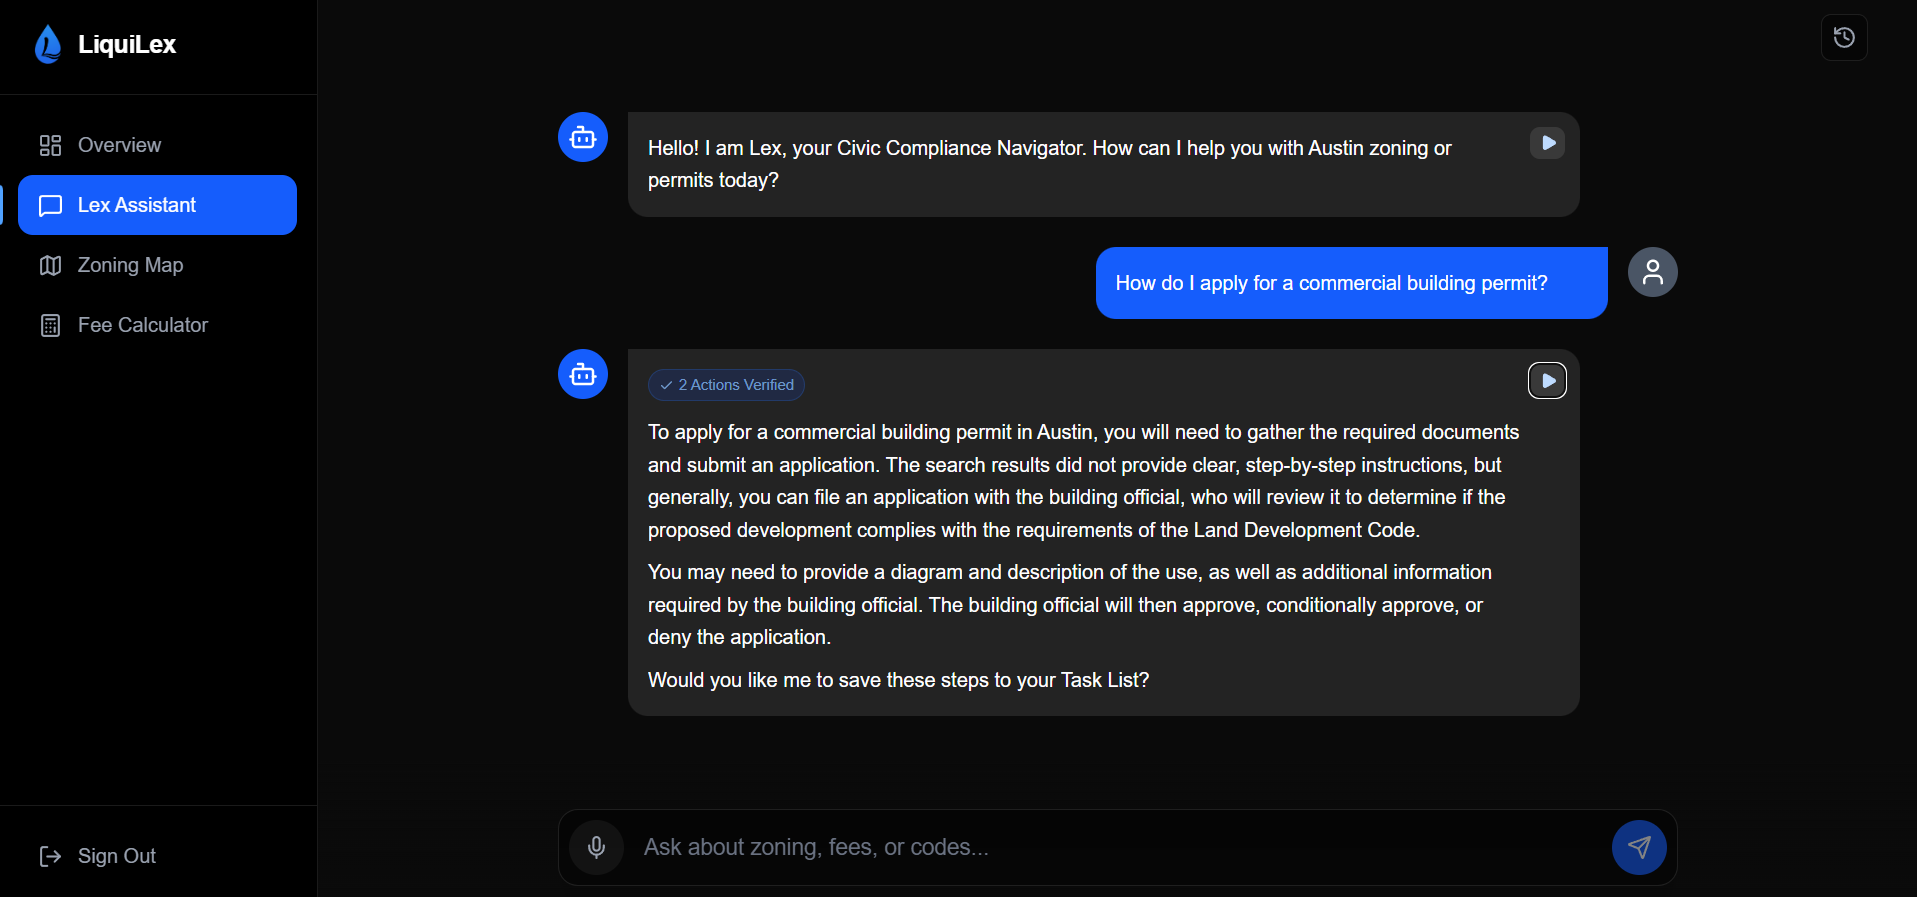Viewport: 1917px width, 897px height.
Task: Click the LiquiLex droplet logo
Action: click(x=47, y=44)
